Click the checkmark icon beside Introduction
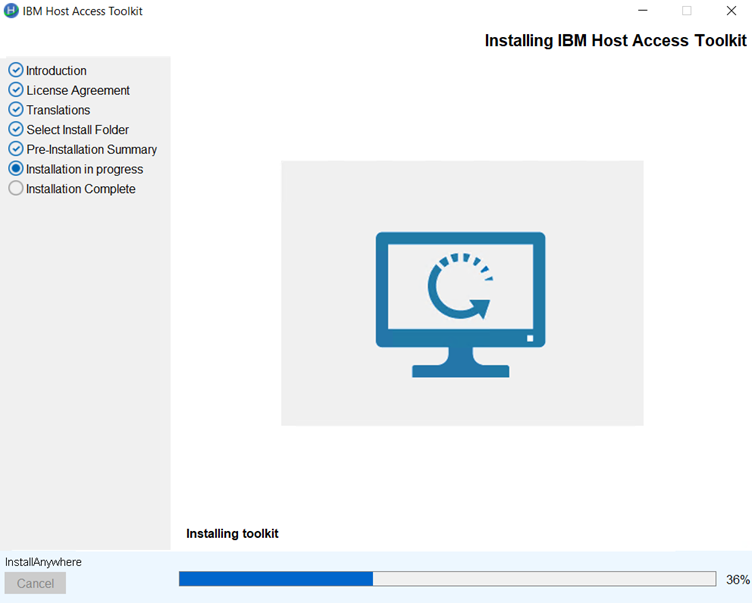752x603 pixels. [15, 70]
